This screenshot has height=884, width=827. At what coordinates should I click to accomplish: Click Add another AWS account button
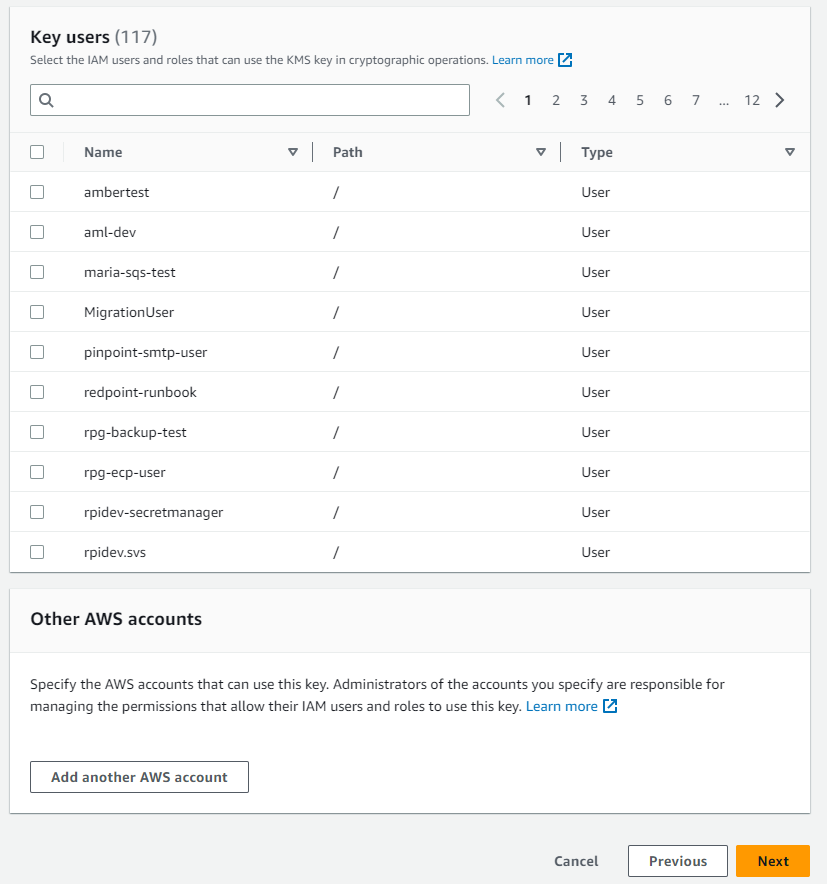139,777
